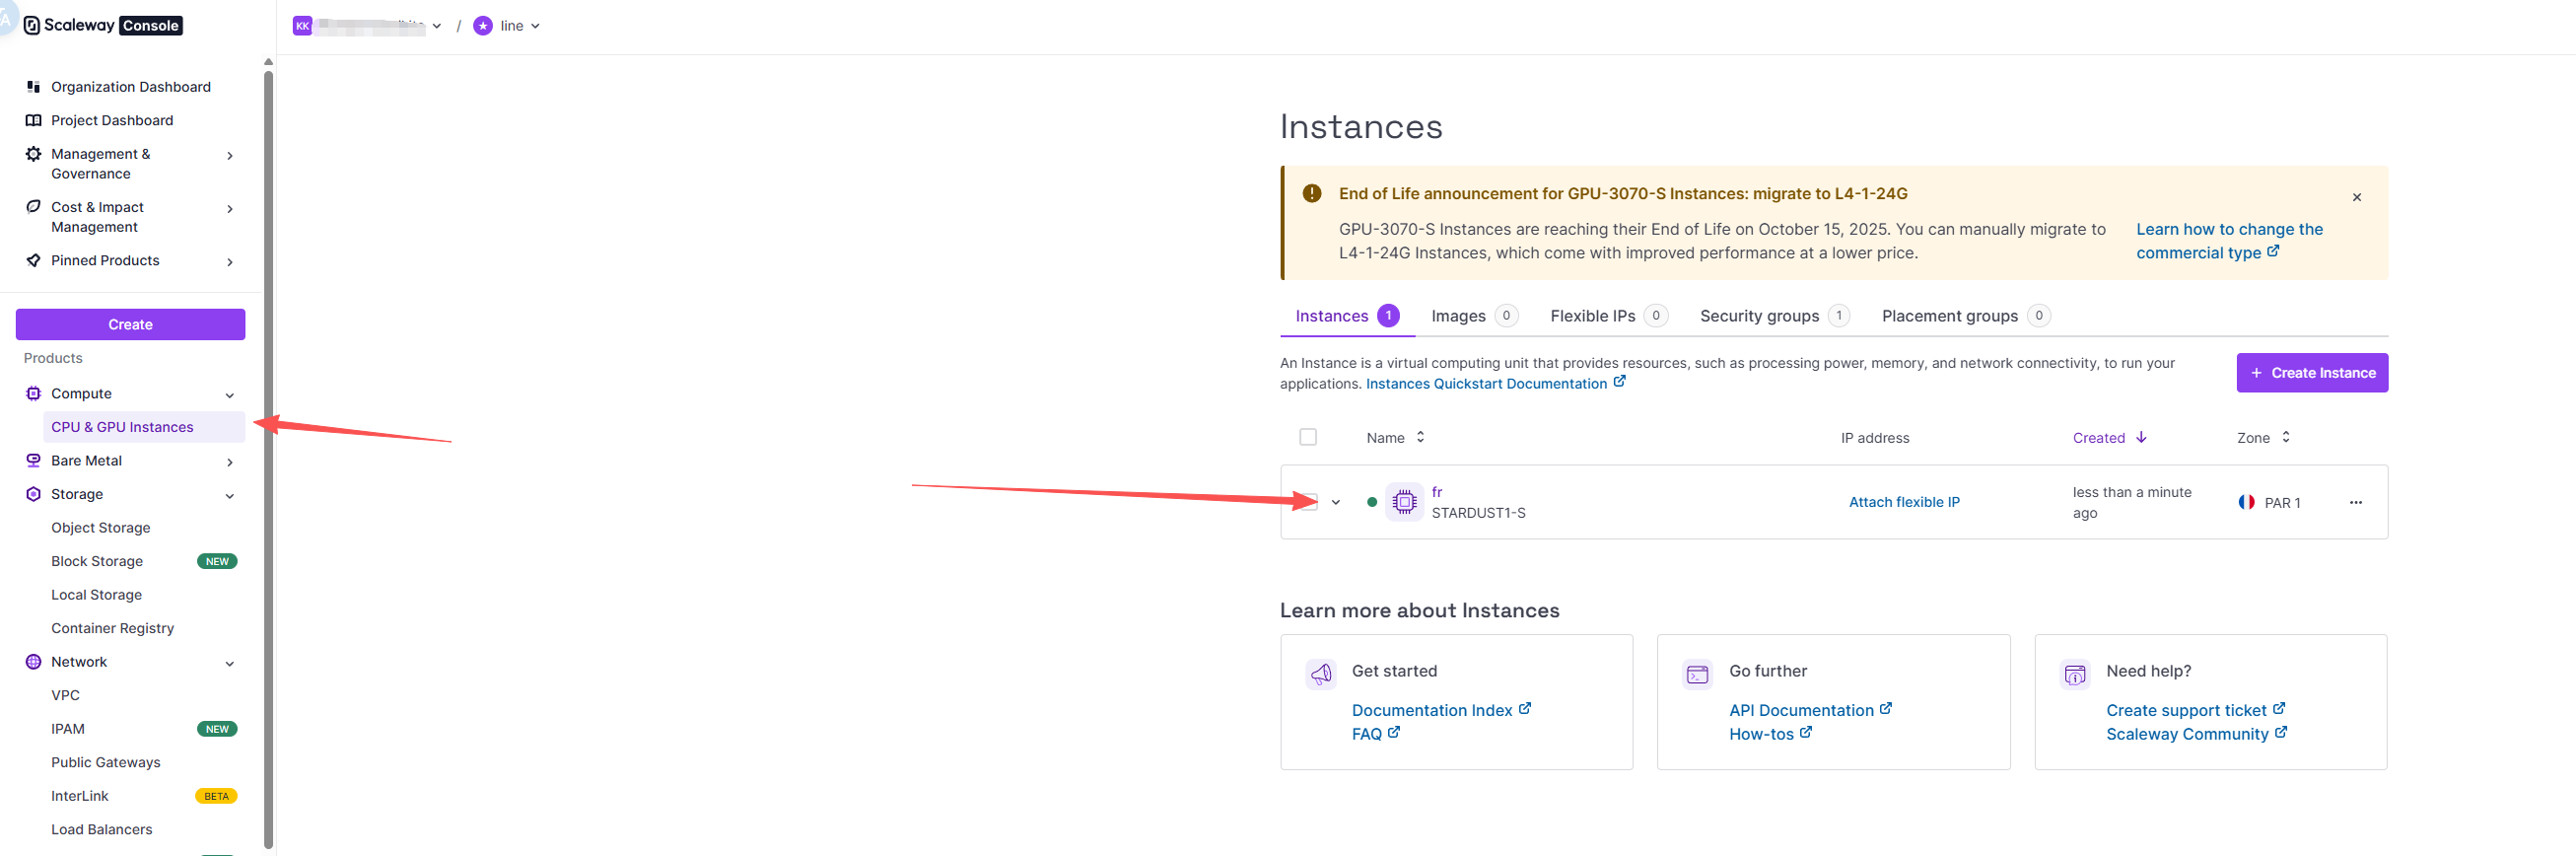Open Public Gateways in the sidebar
Viewport: 2576px width, 856px height.
coord(106,762)
